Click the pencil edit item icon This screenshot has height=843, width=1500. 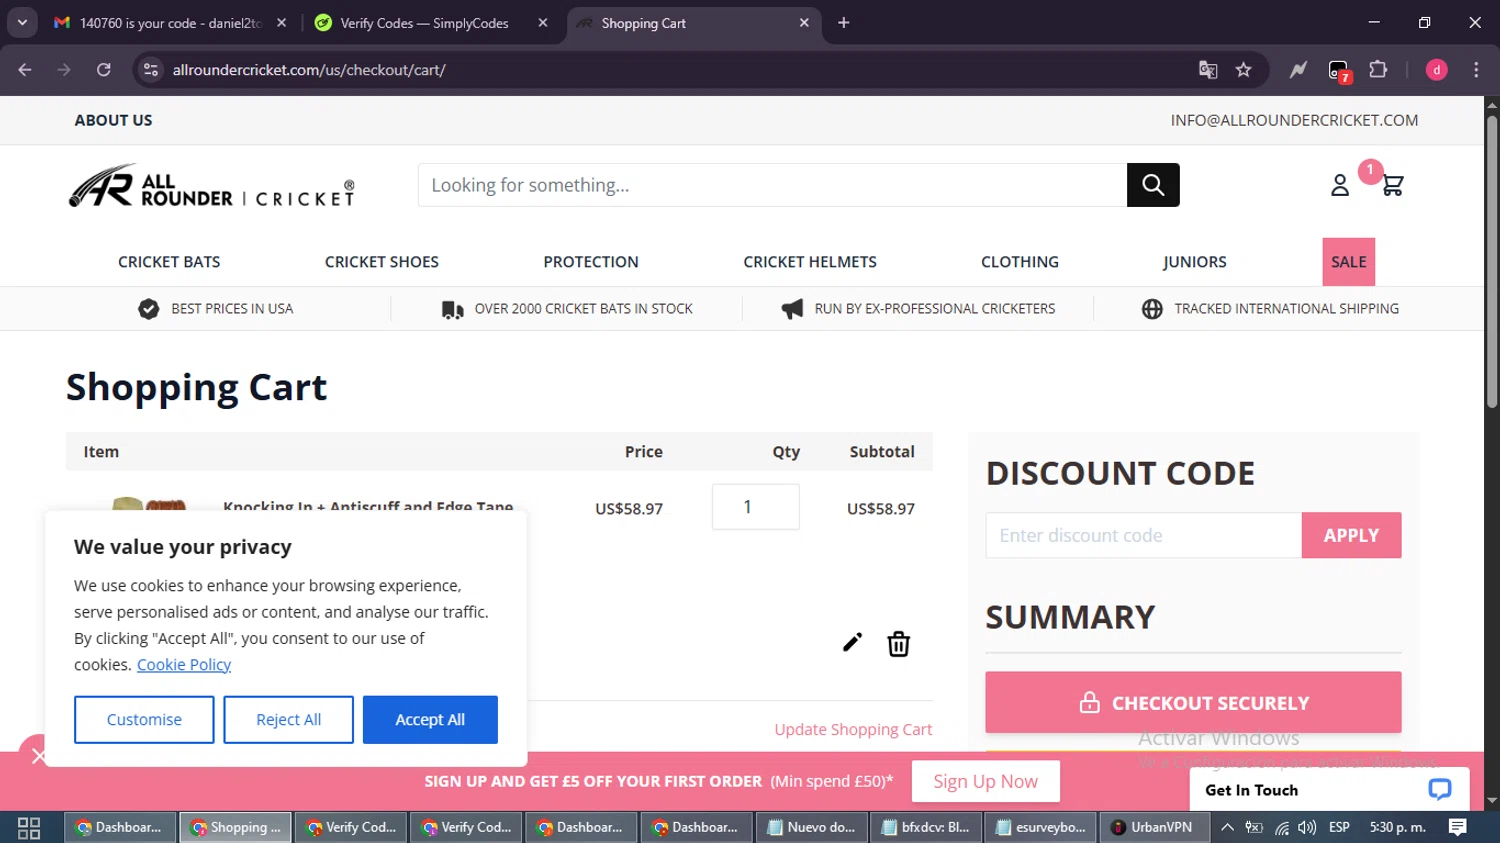click(x=852, y=643)
